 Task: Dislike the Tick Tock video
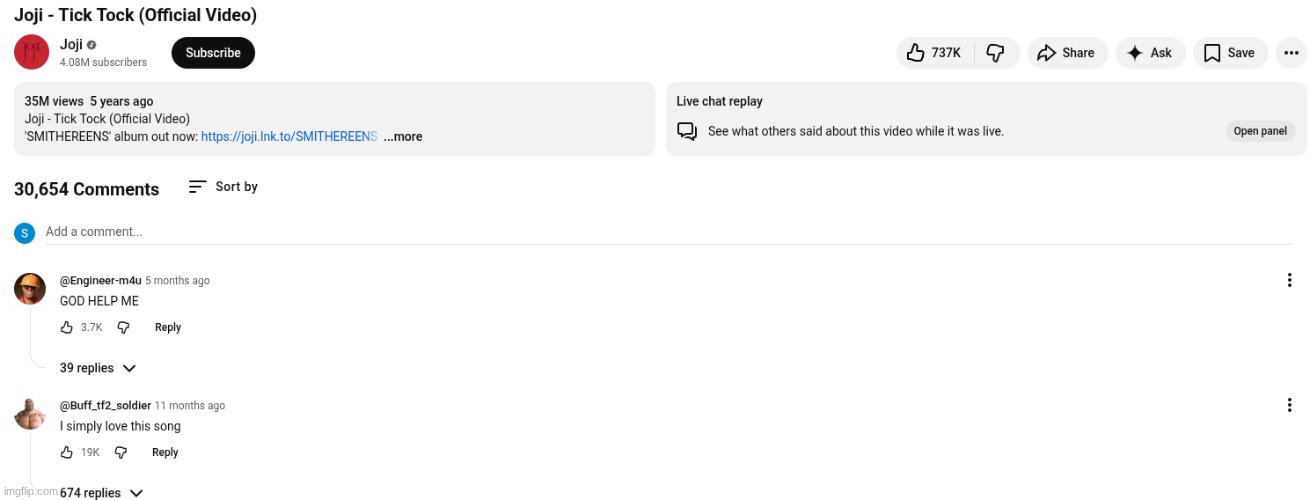tap(995, 53)
